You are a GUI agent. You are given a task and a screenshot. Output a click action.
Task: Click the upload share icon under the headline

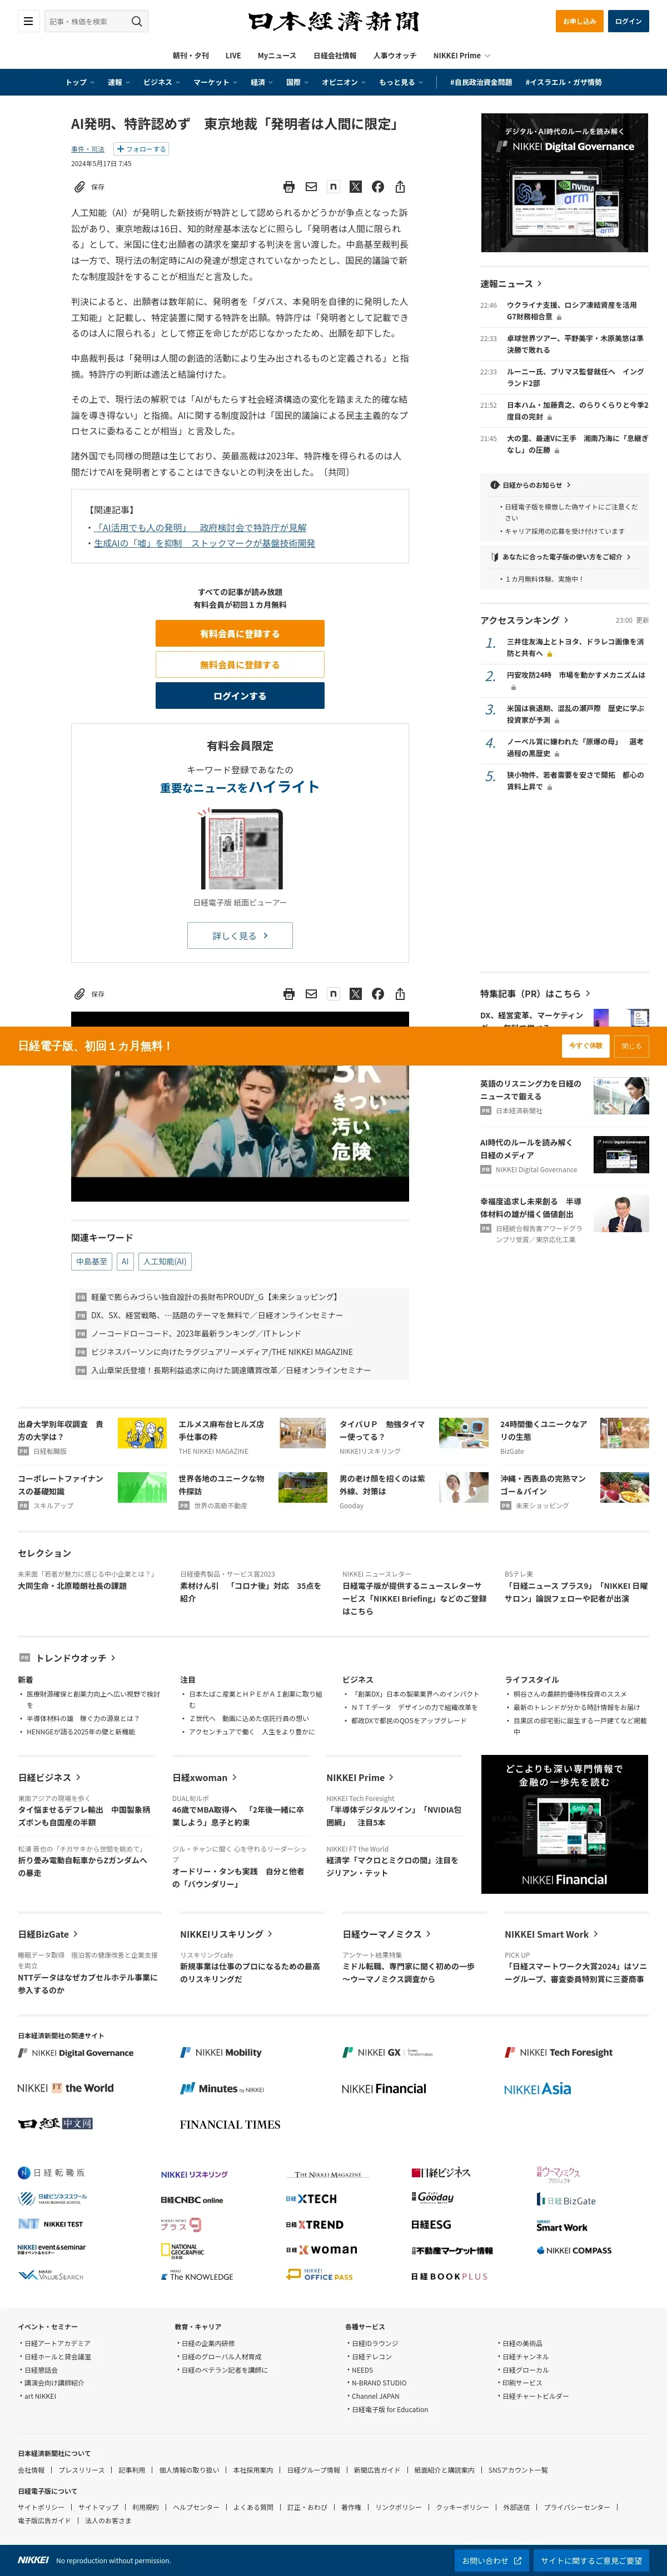click(x=400, y=187)
